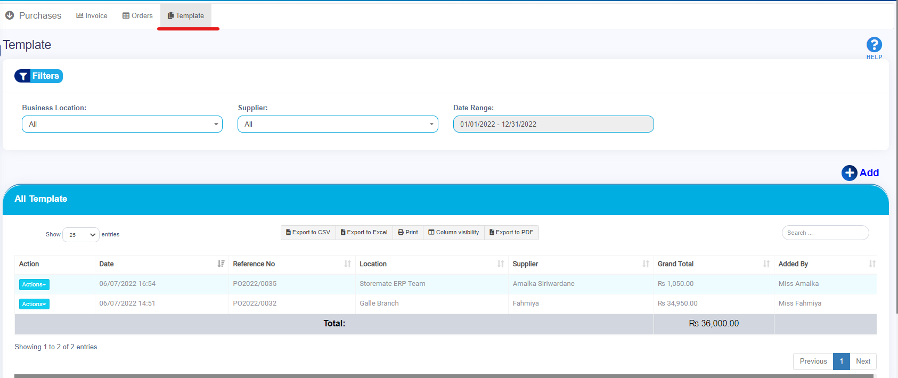898x378 pixels.
Task: Click the Help question mark icon
Action: 874,45
